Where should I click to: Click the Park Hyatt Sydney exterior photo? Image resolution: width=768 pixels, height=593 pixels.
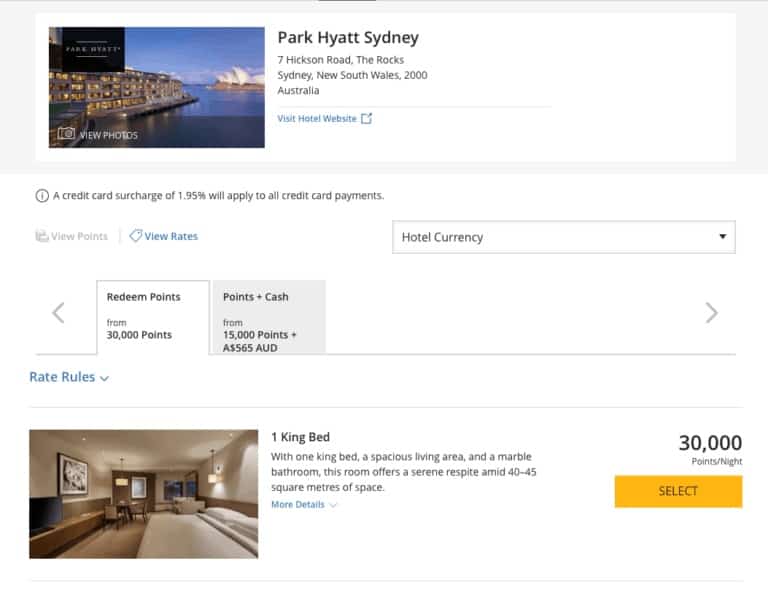(157, 87)
